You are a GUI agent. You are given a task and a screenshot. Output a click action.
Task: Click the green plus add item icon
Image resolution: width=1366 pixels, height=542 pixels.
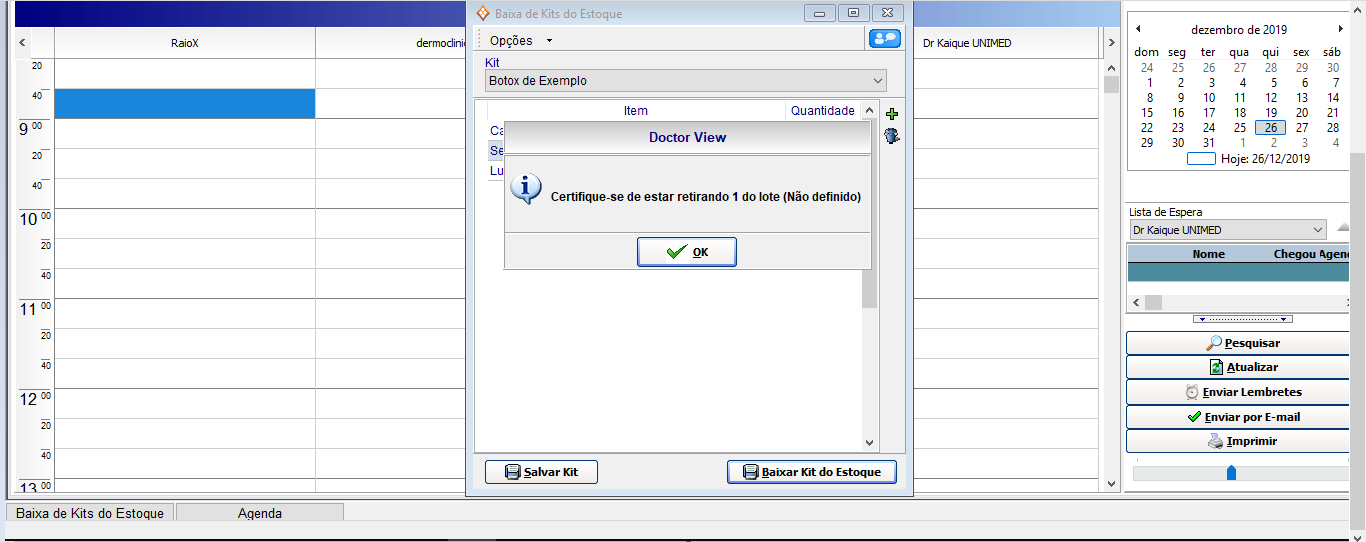(892, 114)
